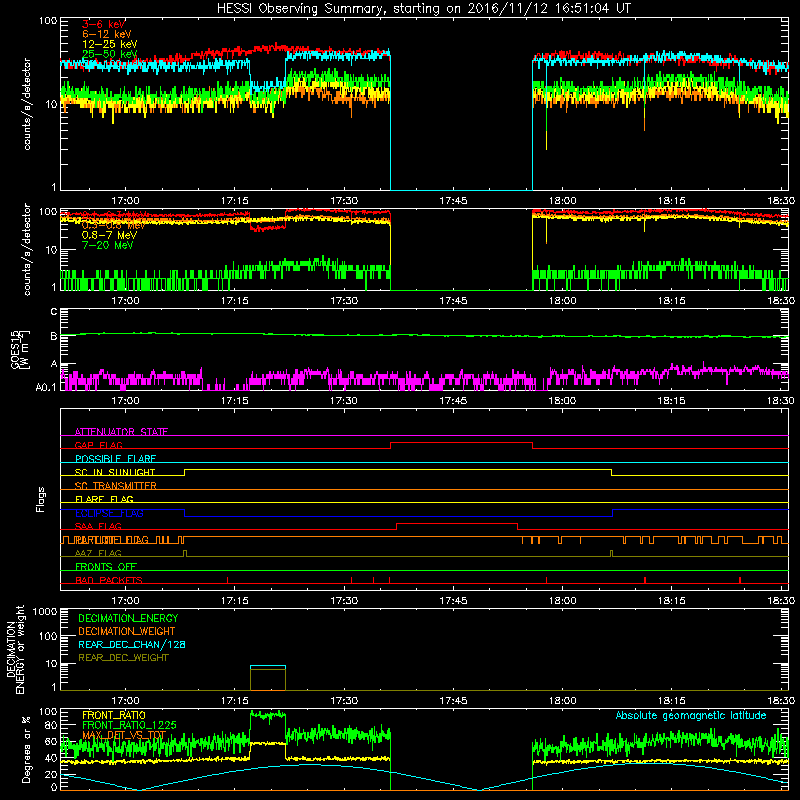This screenshot has width=800, height=800.
Task: Select the SC_IN_SUNLIGHT flag label
Action: pos(115,472)
